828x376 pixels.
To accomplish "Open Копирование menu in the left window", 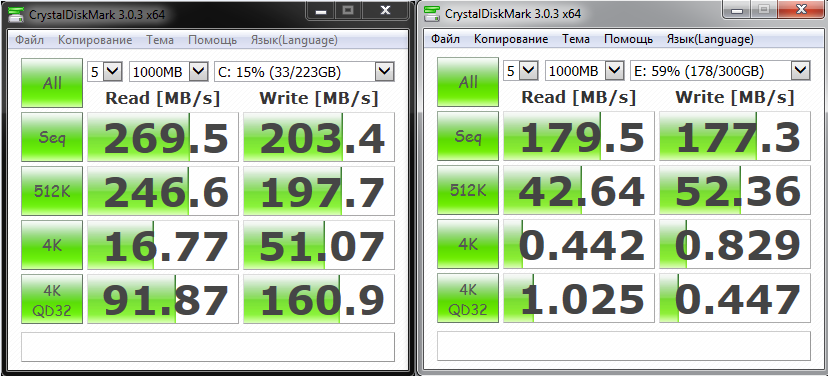I will point(95,40).
